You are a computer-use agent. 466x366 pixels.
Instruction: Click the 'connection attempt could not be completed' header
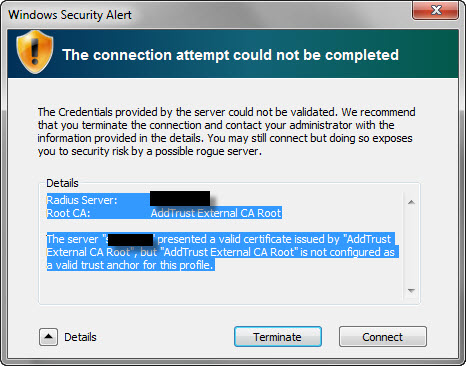230,55
